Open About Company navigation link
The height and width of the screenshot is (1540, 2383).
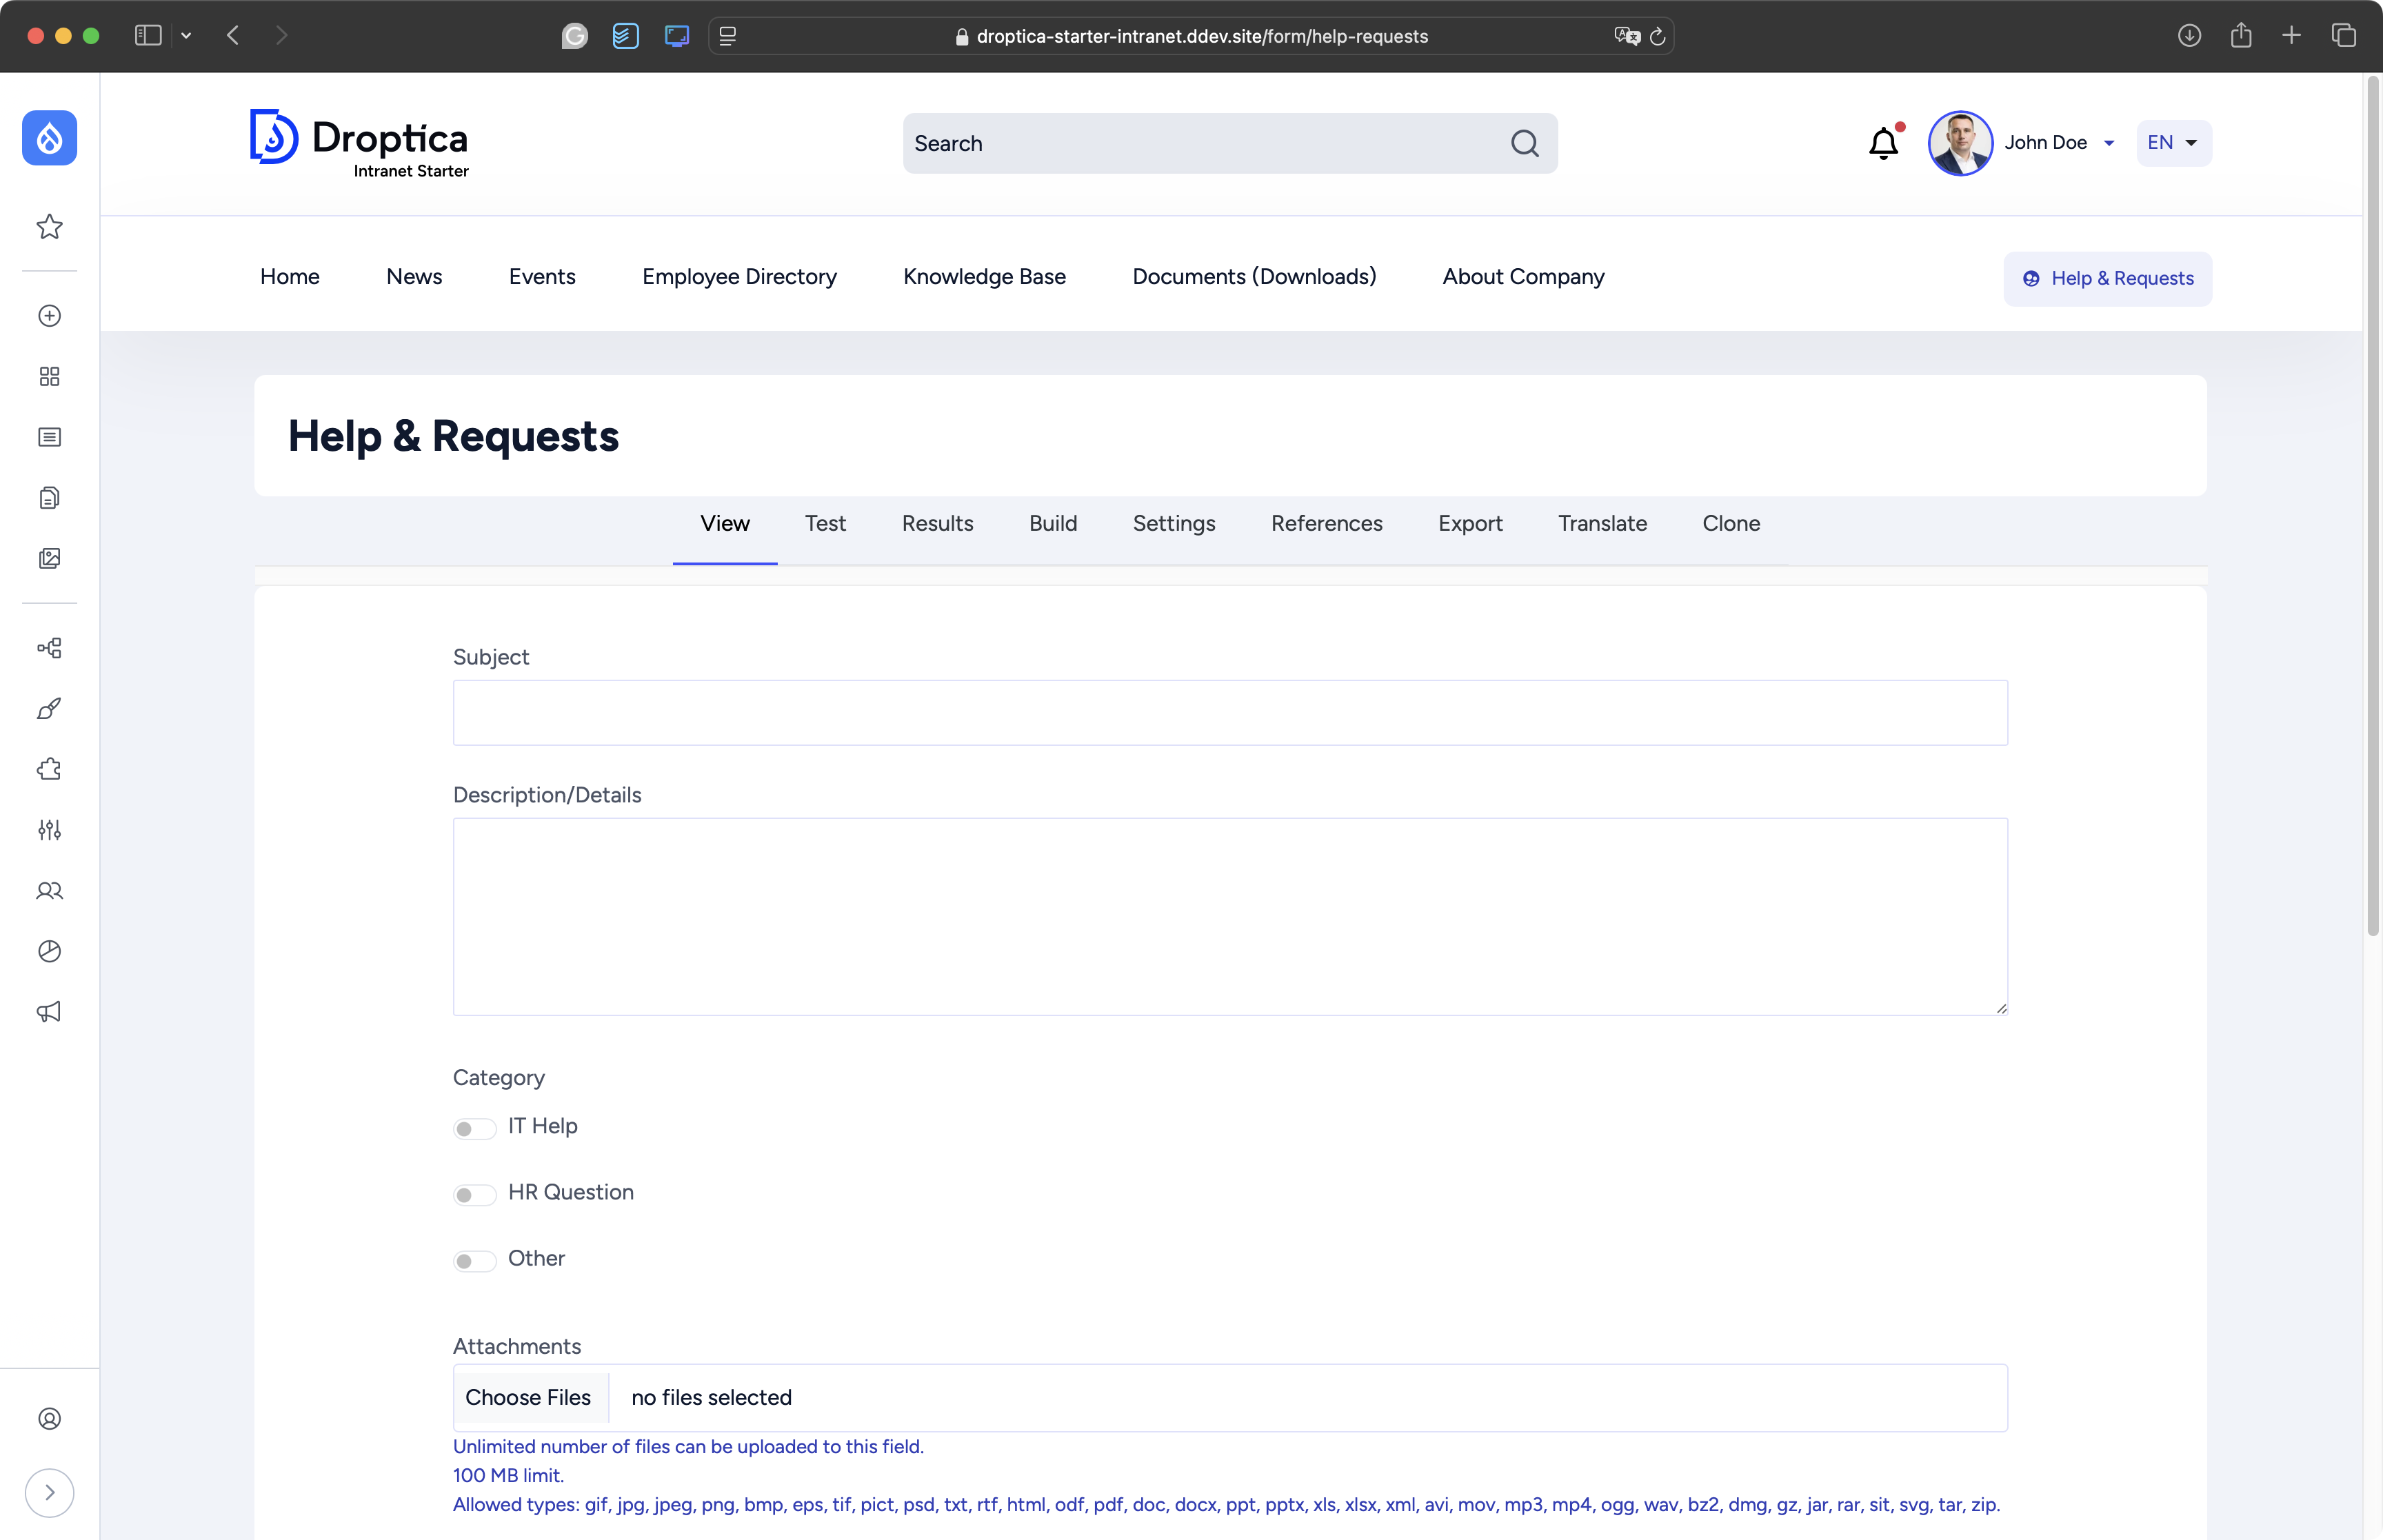(1523, 277)
